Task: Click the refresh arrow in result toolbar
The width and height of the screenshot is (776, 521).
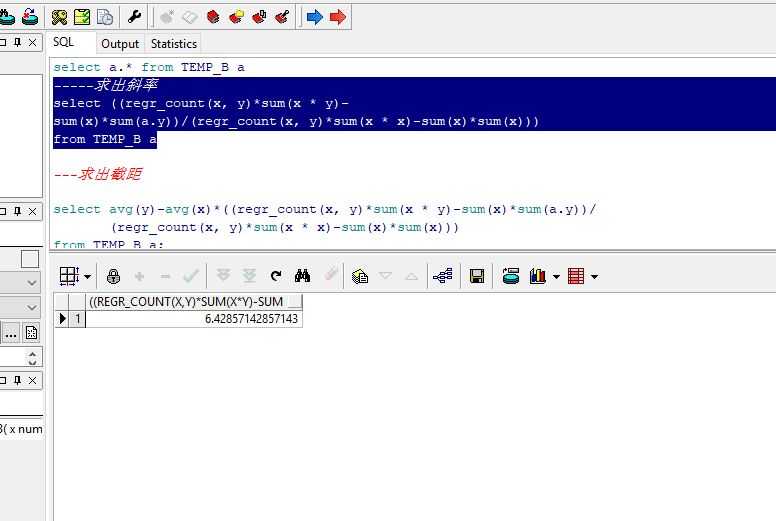Action: [276, 276]
